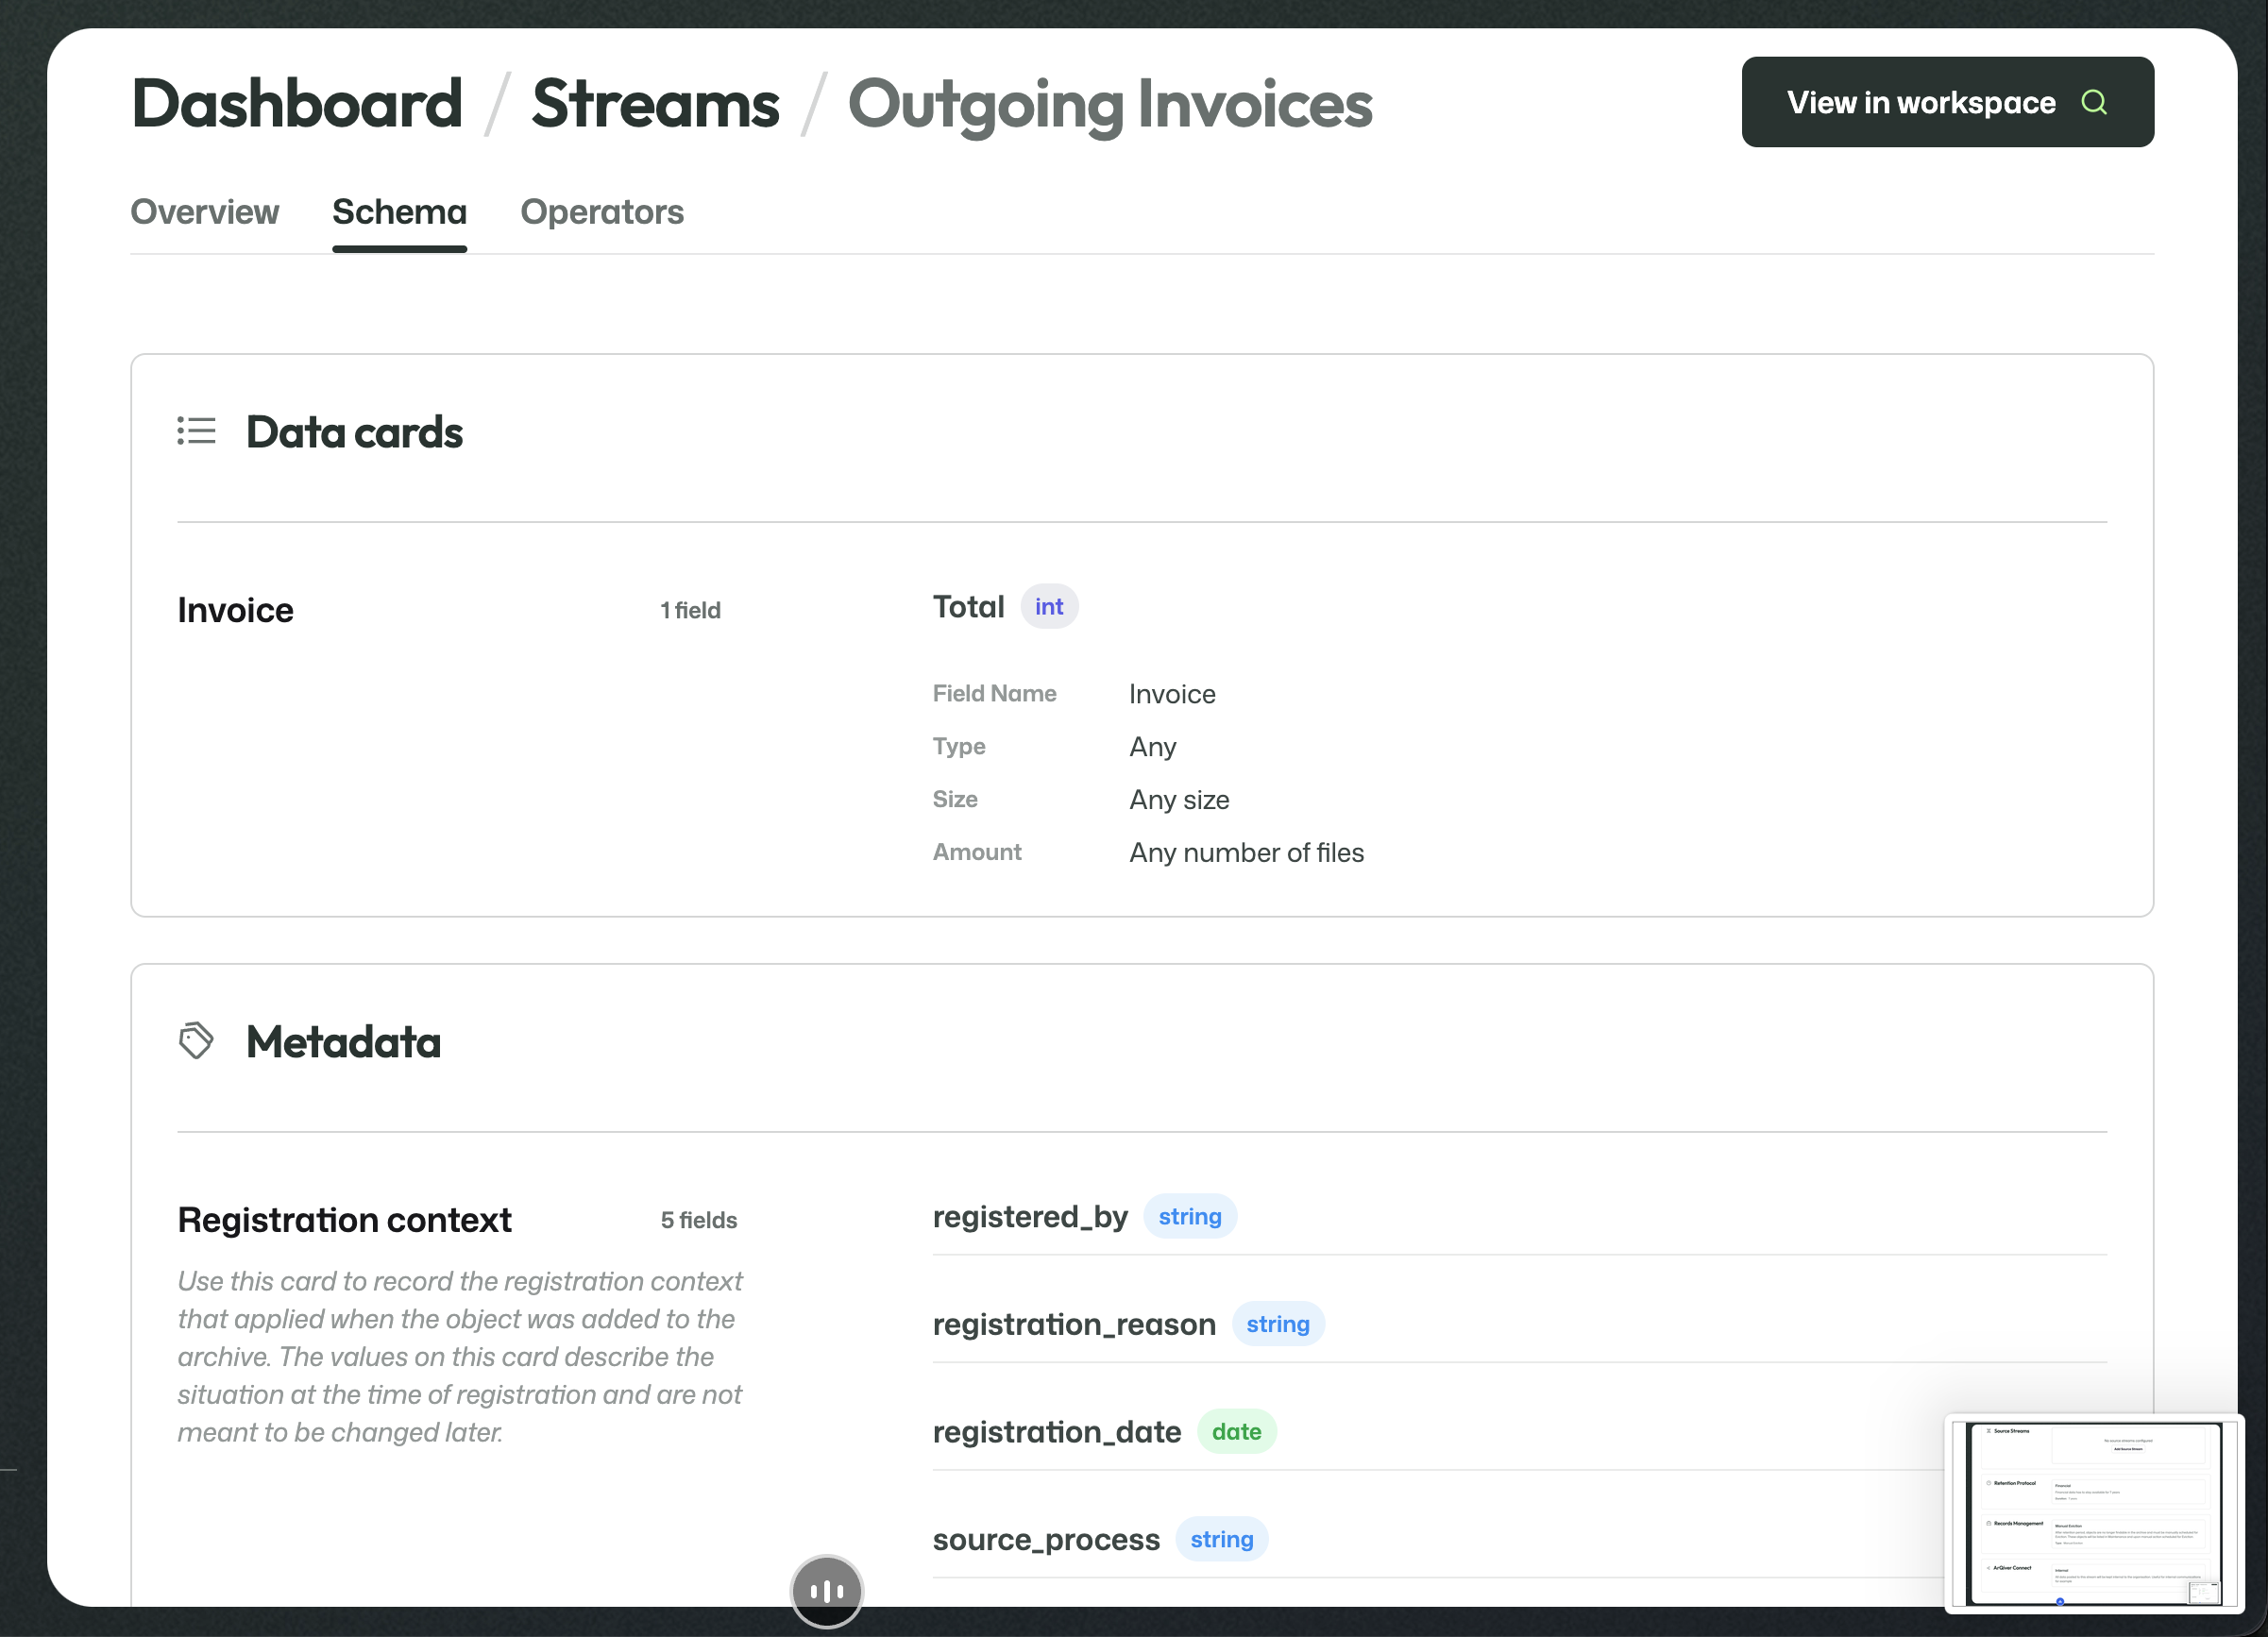Click the '1 field' count label
This screenshot has height=1637, width=2268.
click(690, 610)
